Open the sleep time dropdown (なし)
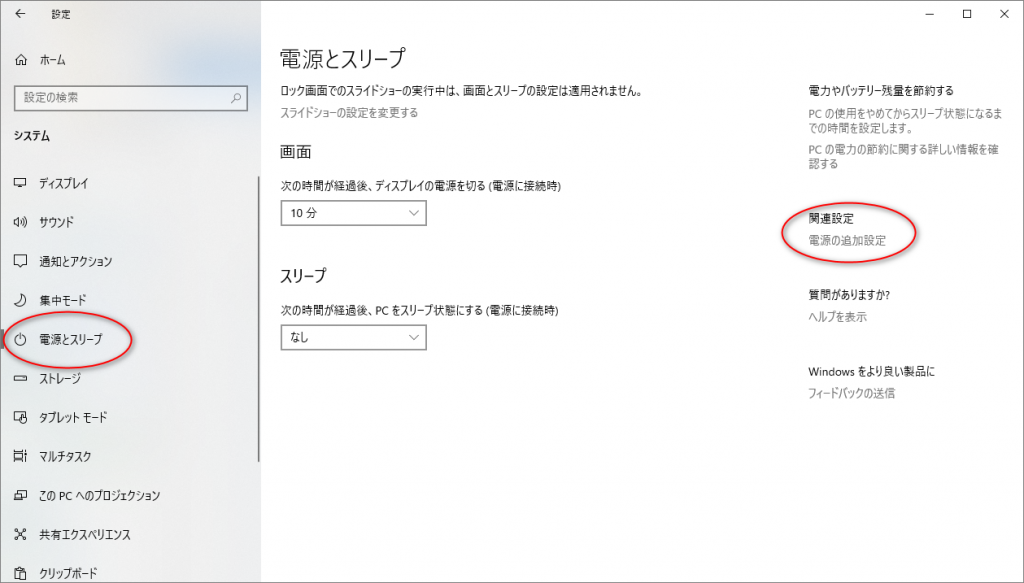 [354, 338]
